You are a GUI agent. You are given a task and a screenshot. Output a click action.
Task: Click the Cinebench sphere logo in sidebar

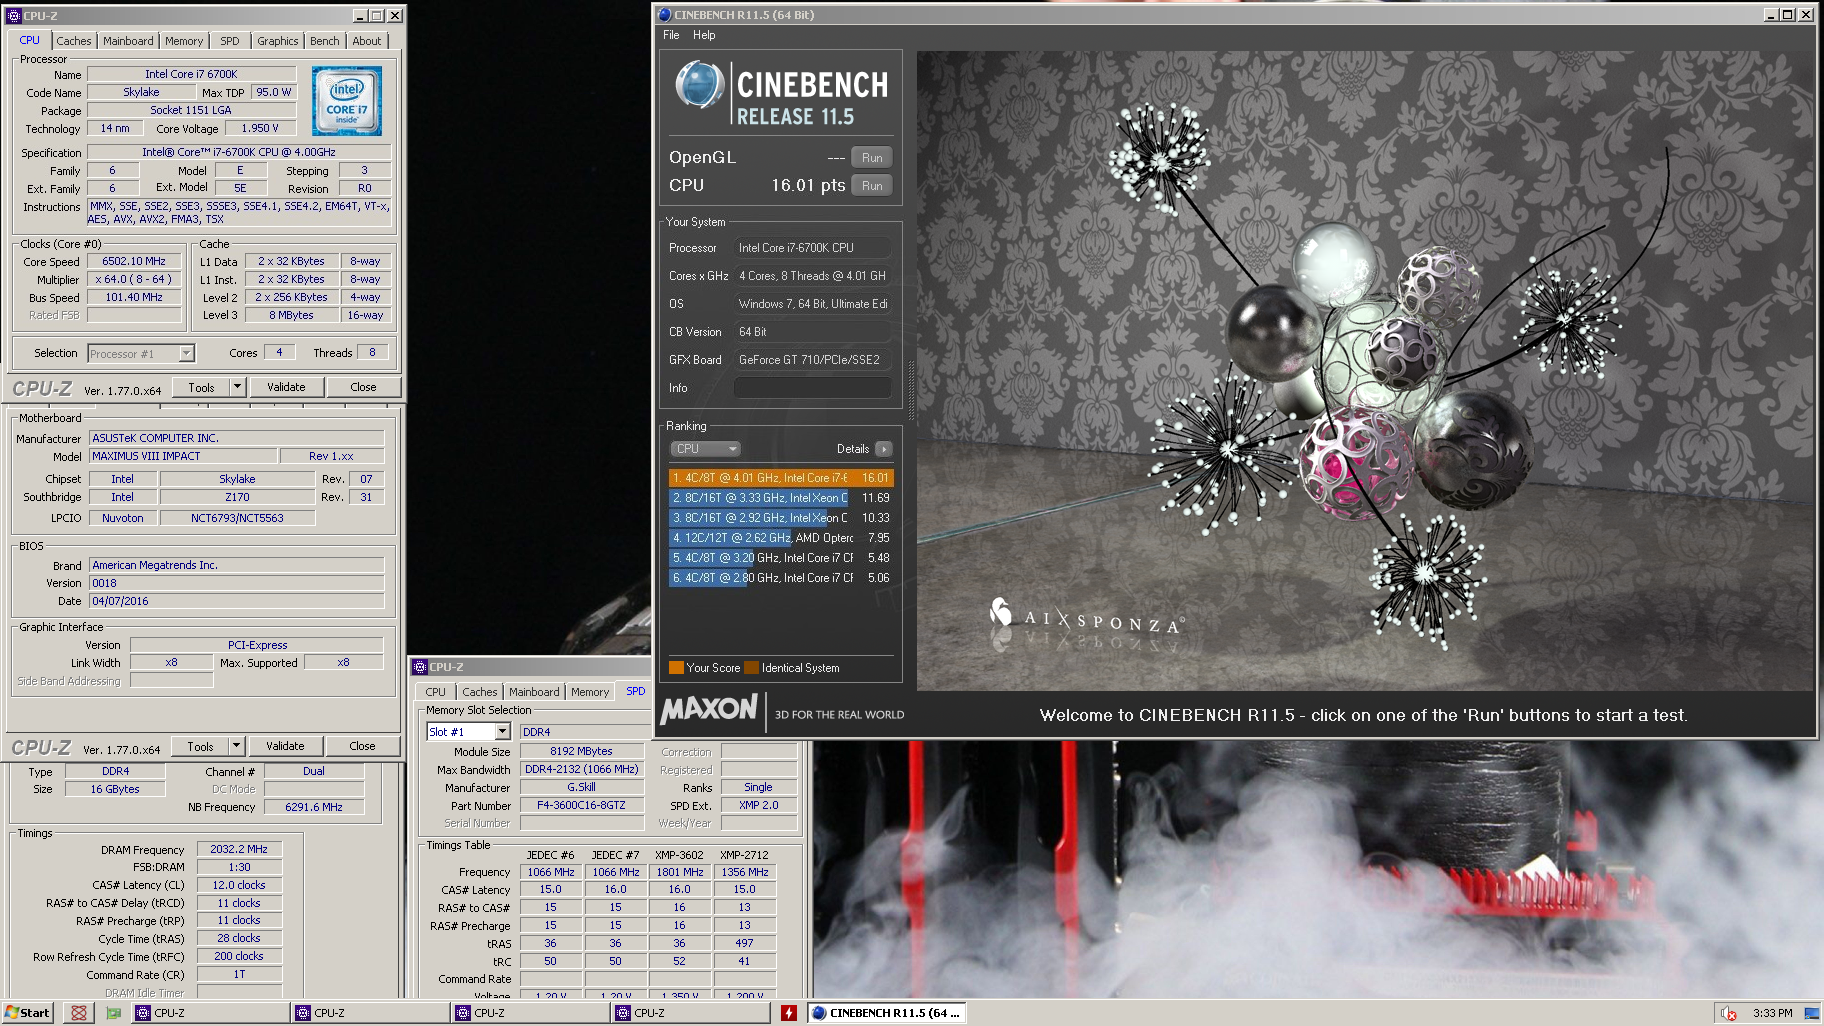click(699, 86)
